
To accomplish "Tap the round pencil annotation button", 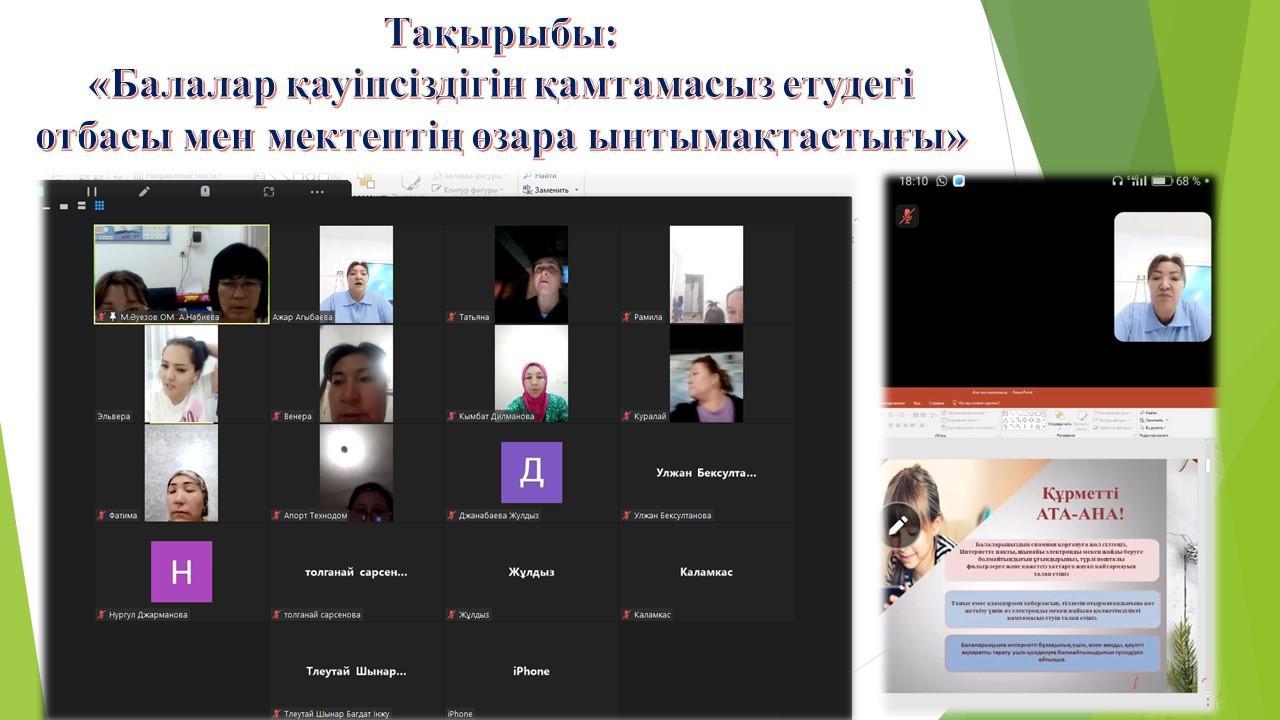I will 897,523.
